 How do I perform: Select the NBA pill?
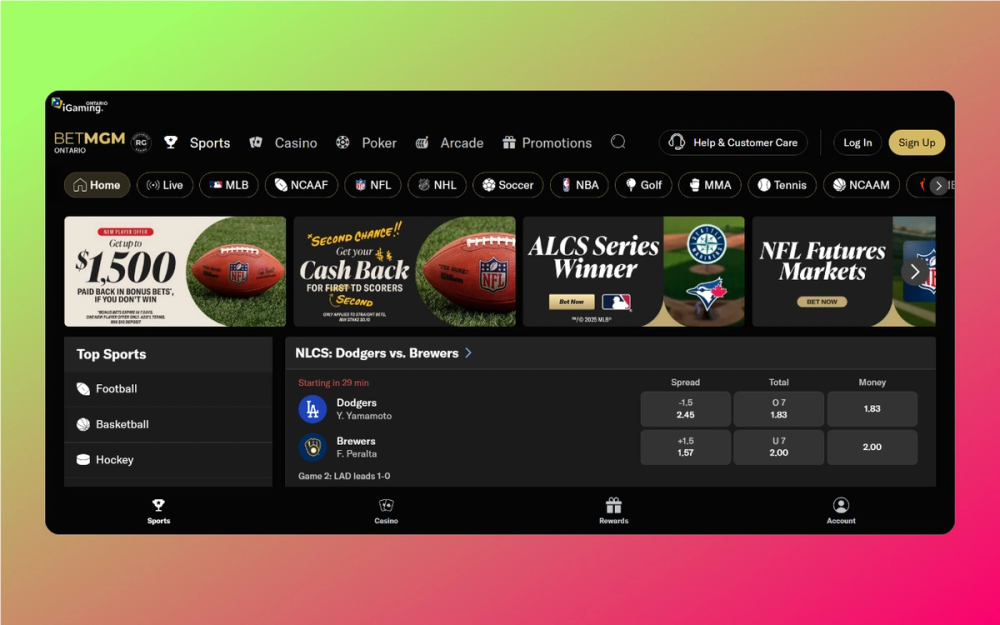pos(579,185)
